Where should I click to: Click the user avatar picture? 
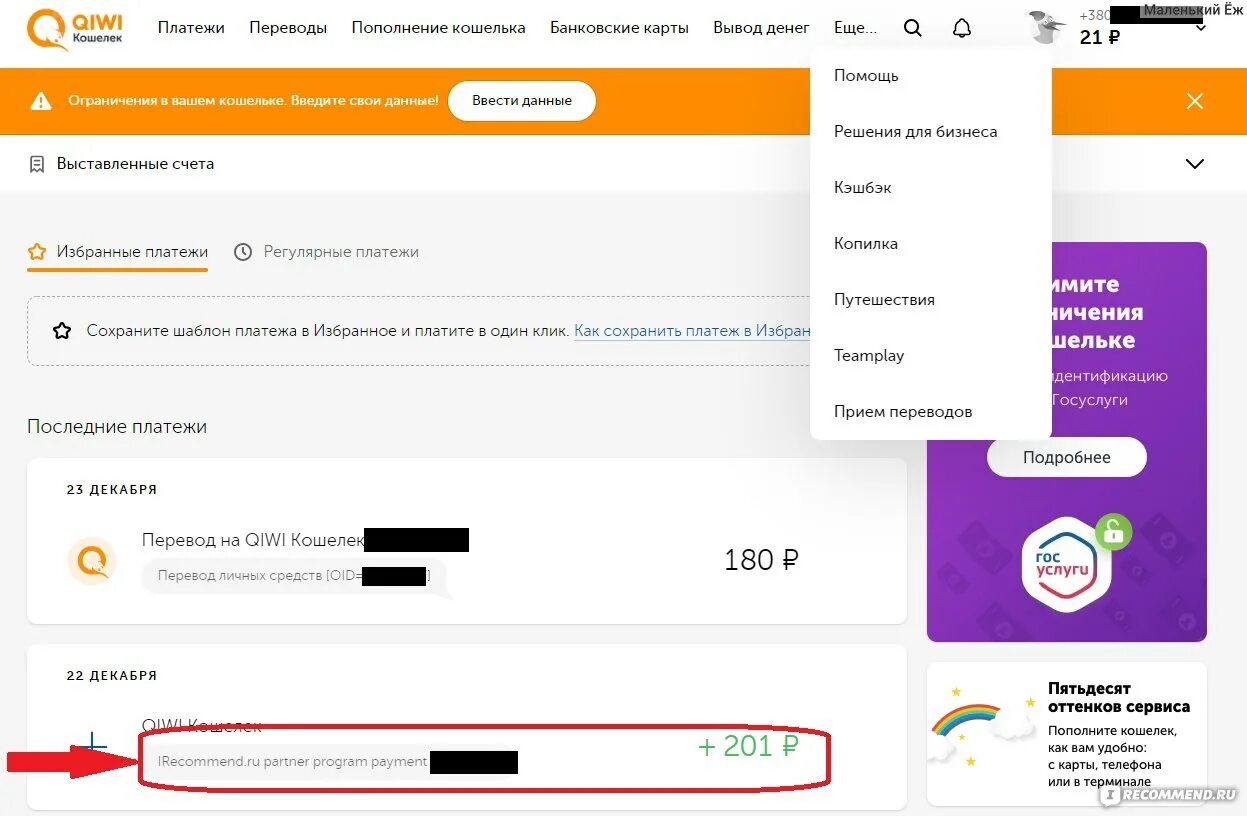(x=1046, y=27)
